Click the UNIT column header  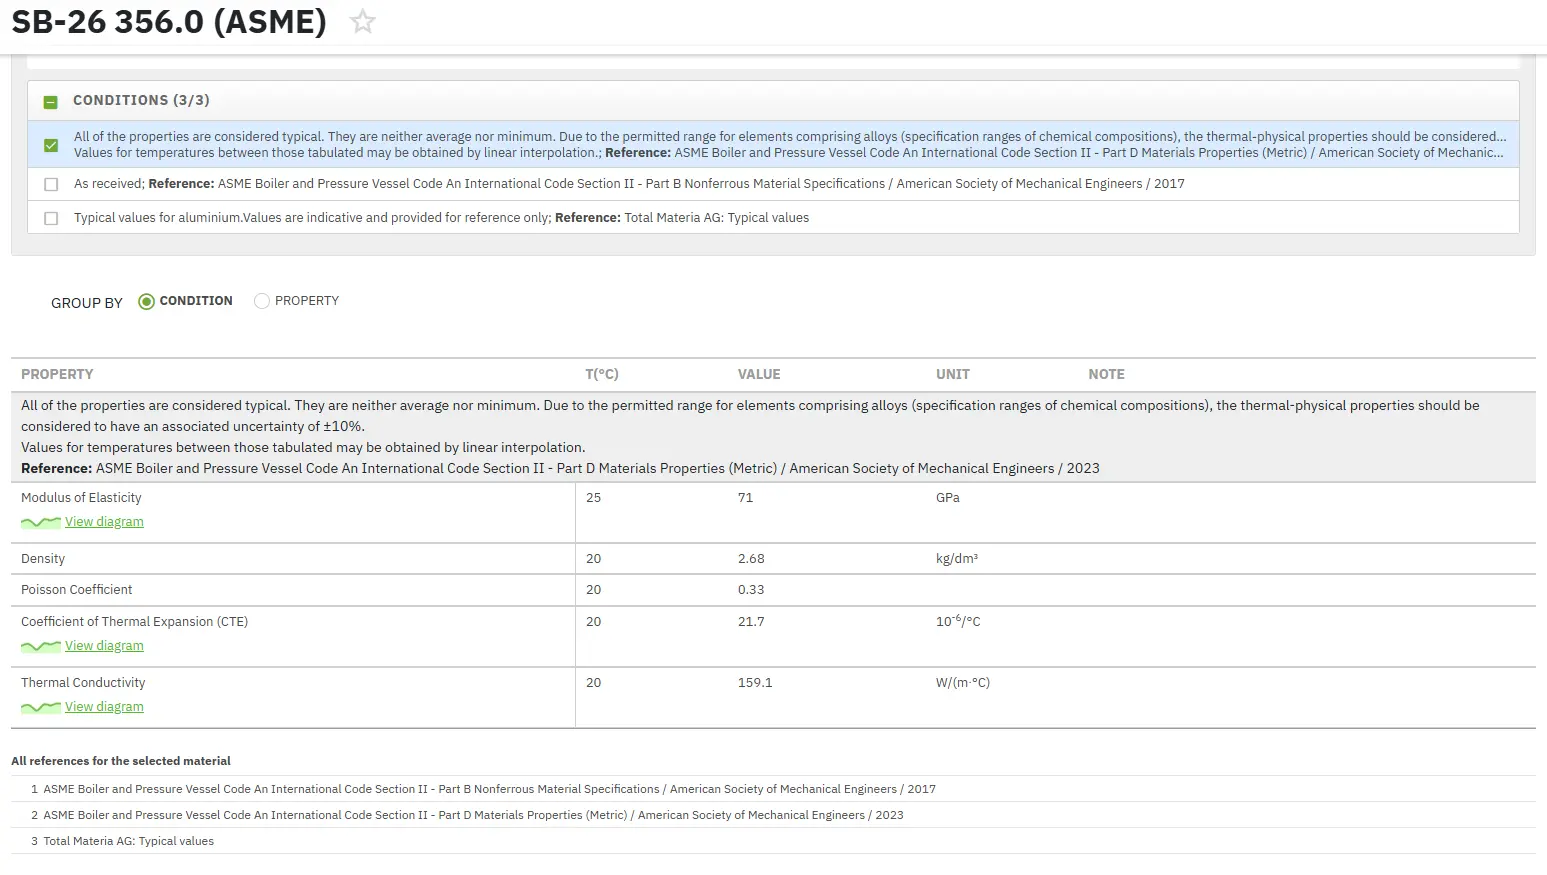pyautogui.click(x=953, y=374)
